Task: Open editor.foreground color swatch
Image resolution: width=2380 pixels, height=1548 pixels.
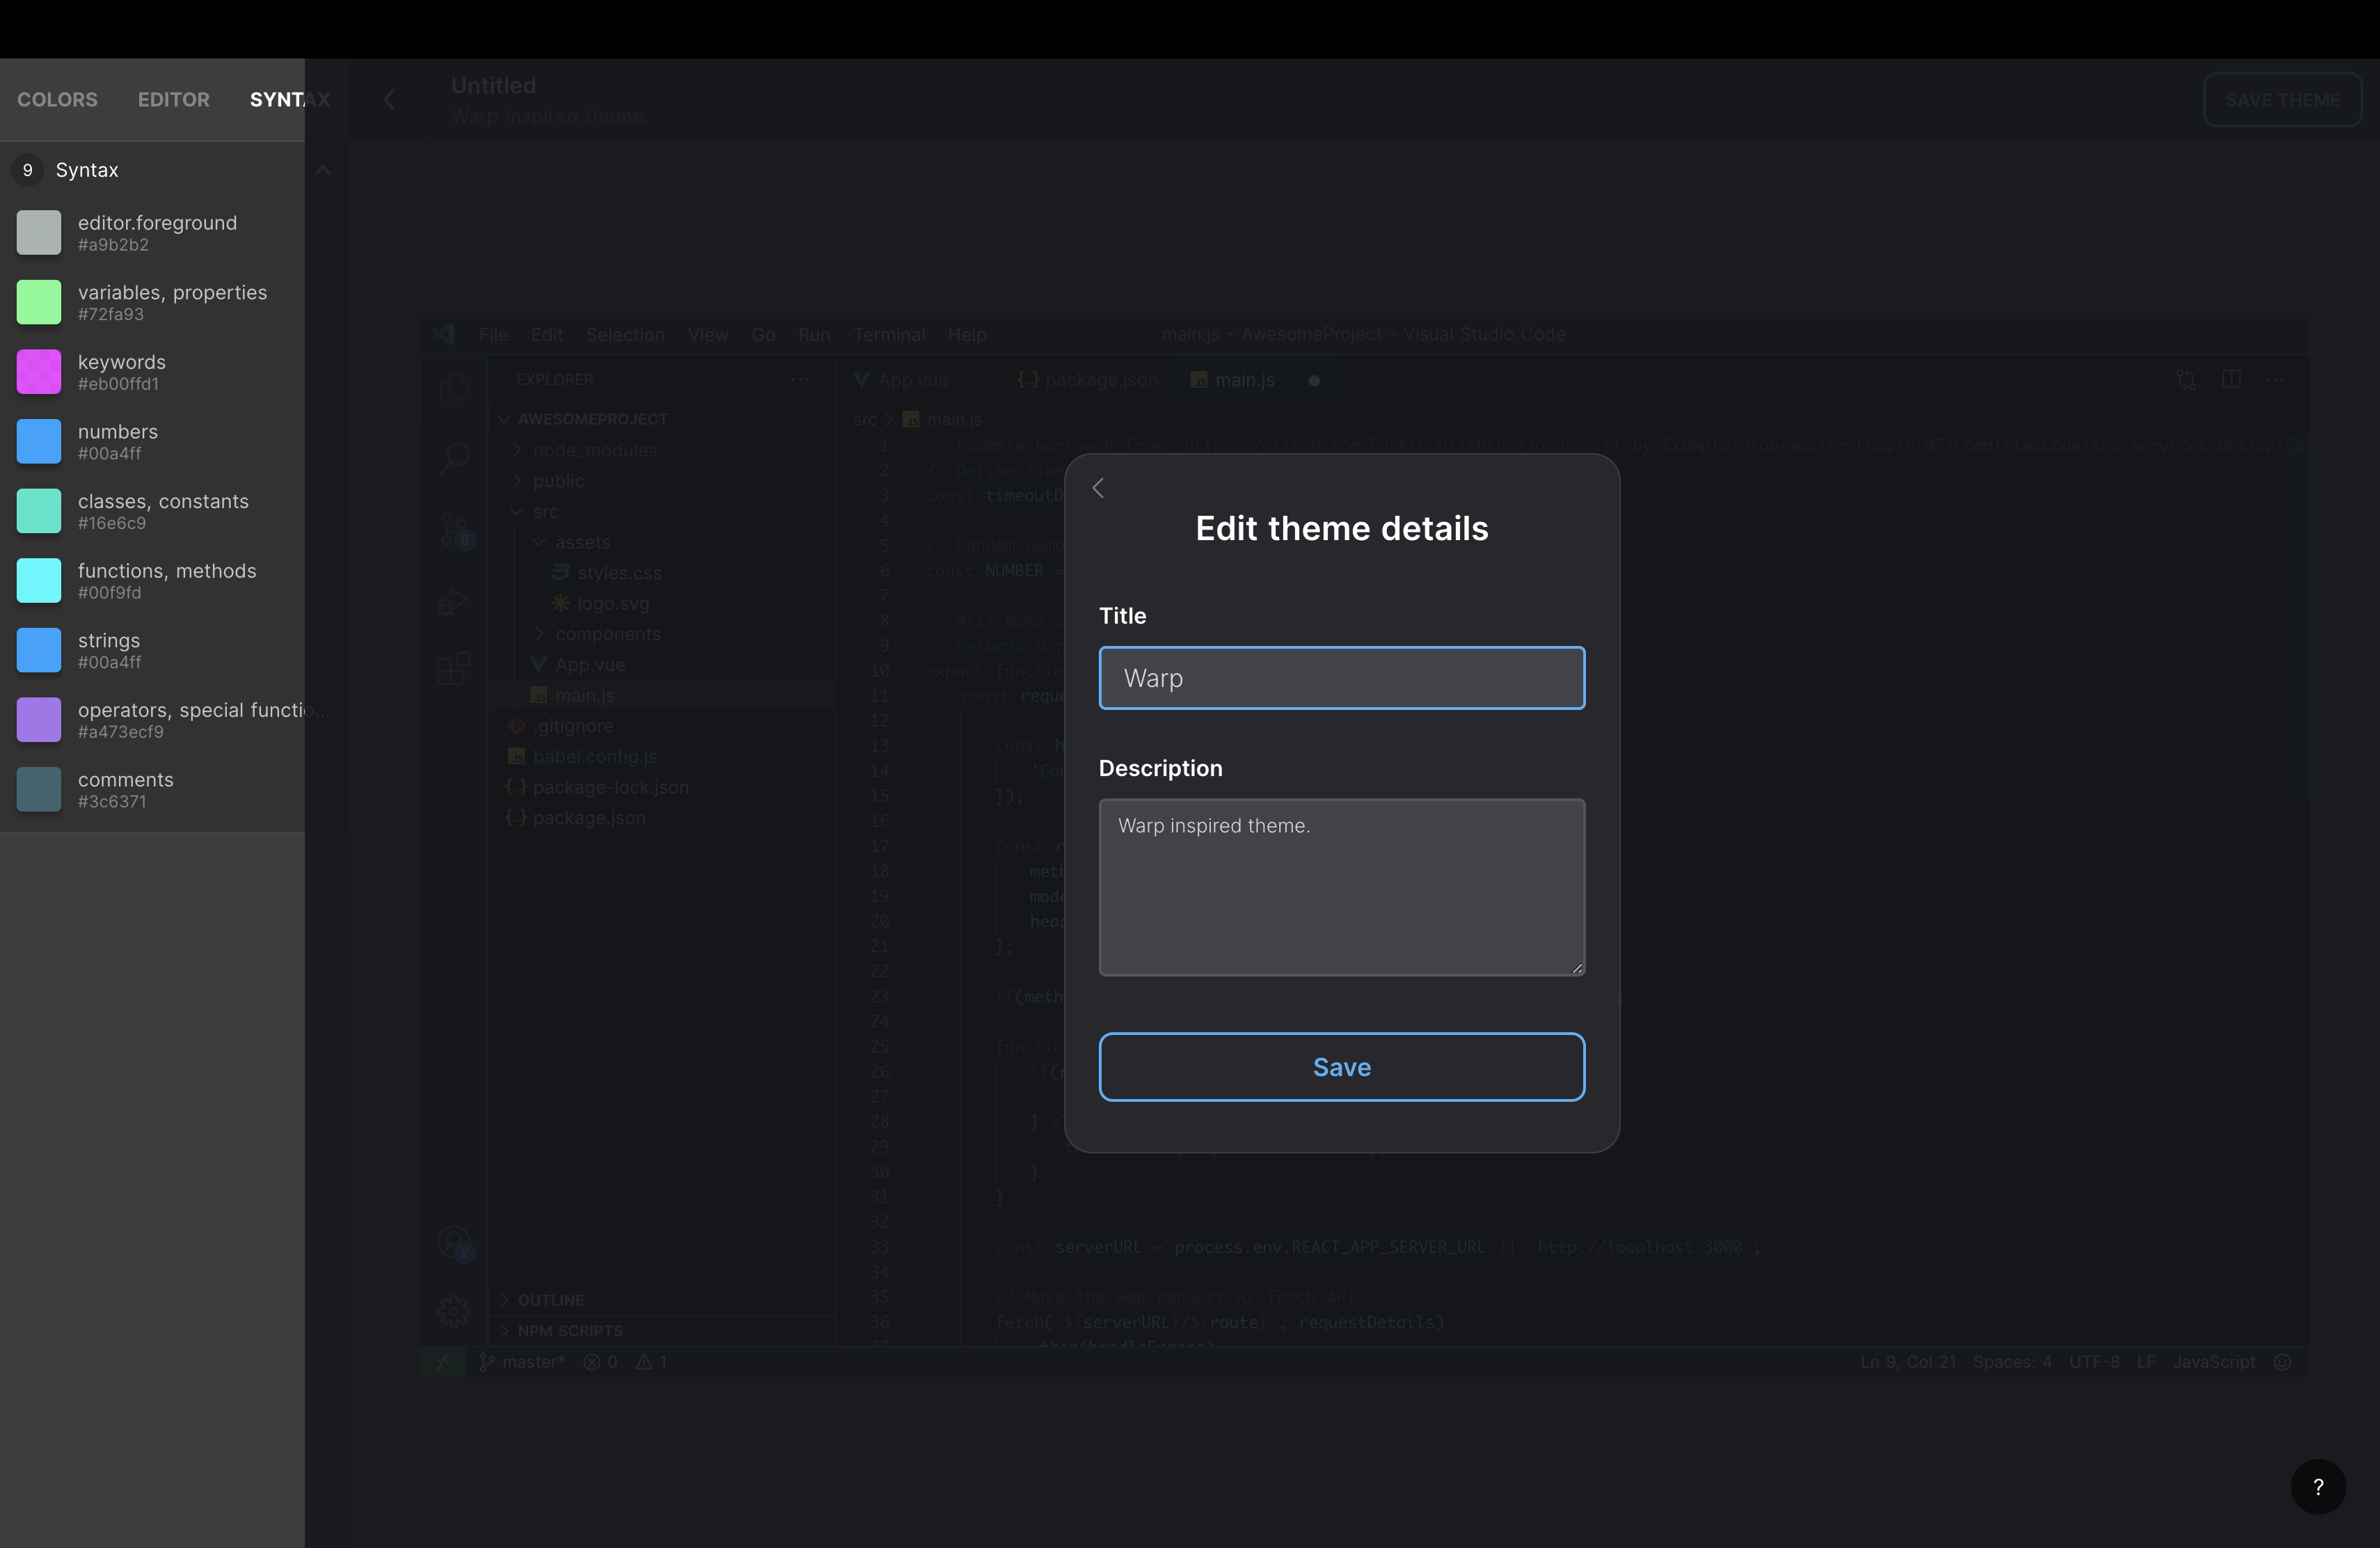Action: [39, 232]
